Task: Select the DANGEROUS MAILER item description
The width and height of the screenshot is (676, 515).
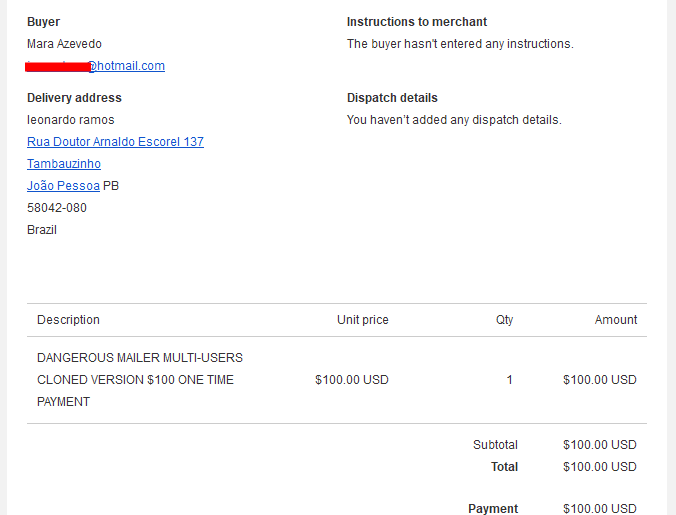Action: click(x=140, y=380)
